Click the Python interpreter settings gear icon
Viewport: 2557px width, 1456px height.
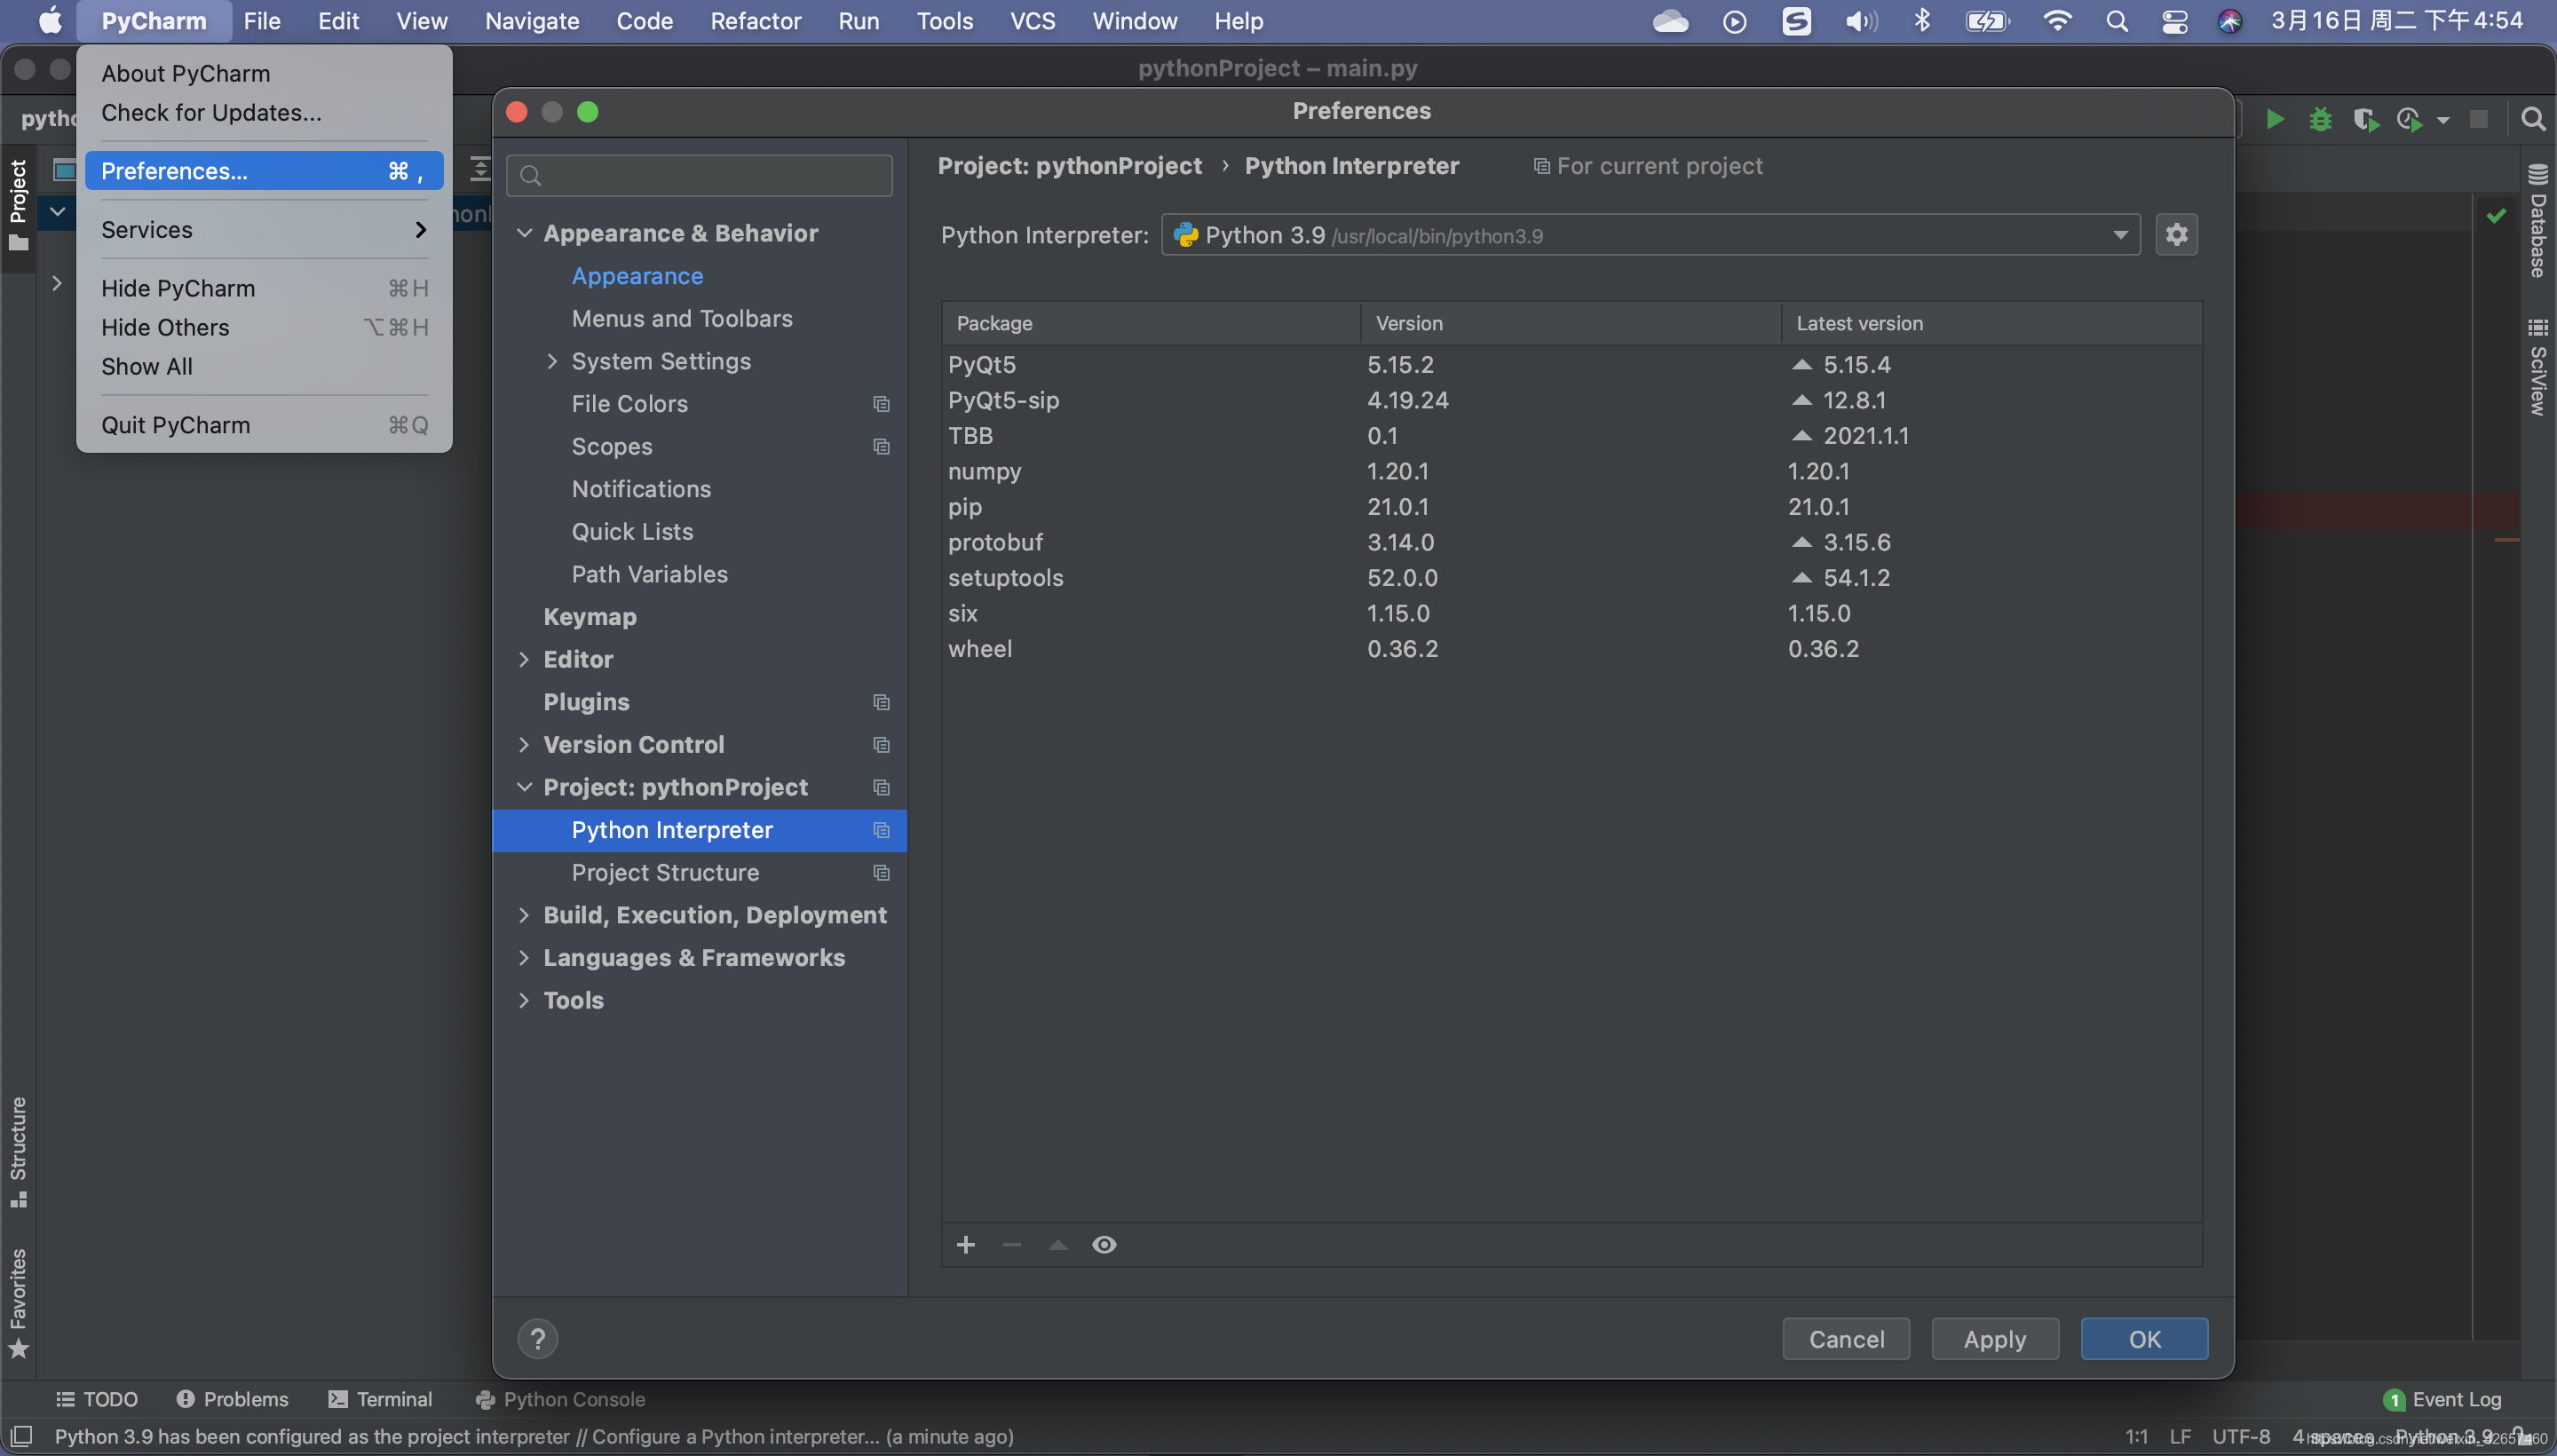[2178, 235]
